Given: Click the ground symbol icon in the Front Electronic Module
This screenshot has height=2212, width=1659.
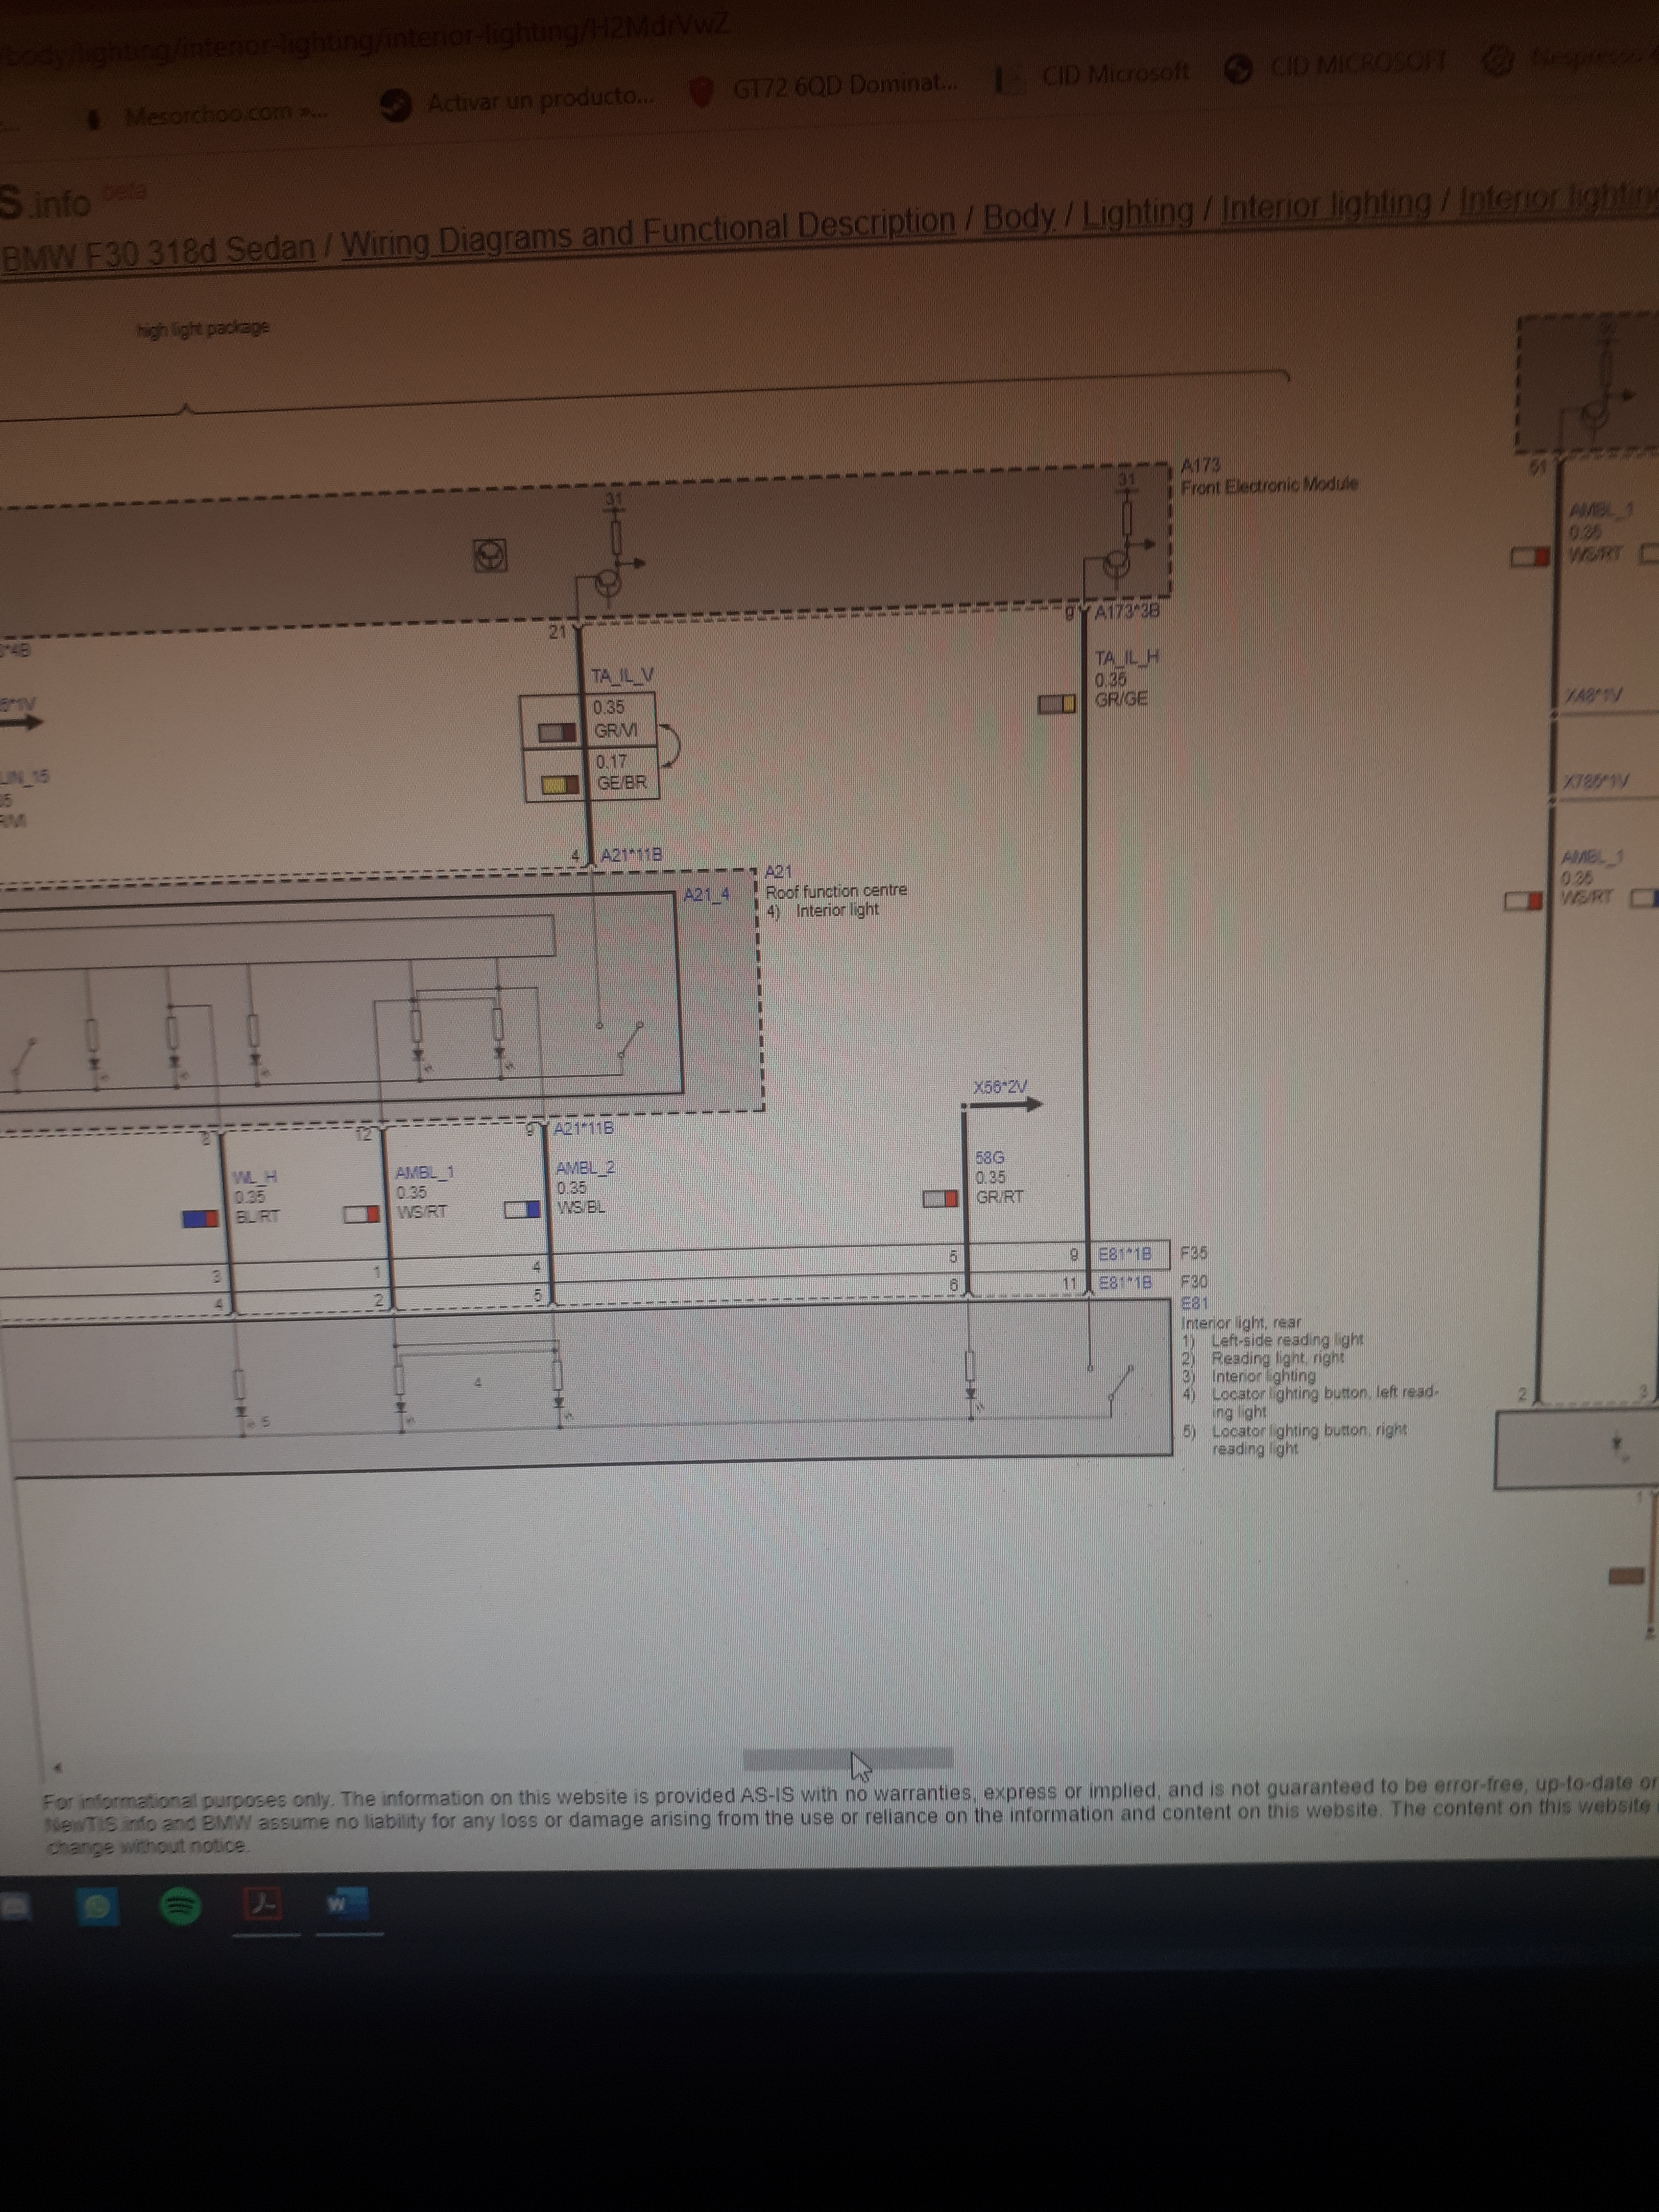Looking at the screenshot, I should [x=490, y=555].
